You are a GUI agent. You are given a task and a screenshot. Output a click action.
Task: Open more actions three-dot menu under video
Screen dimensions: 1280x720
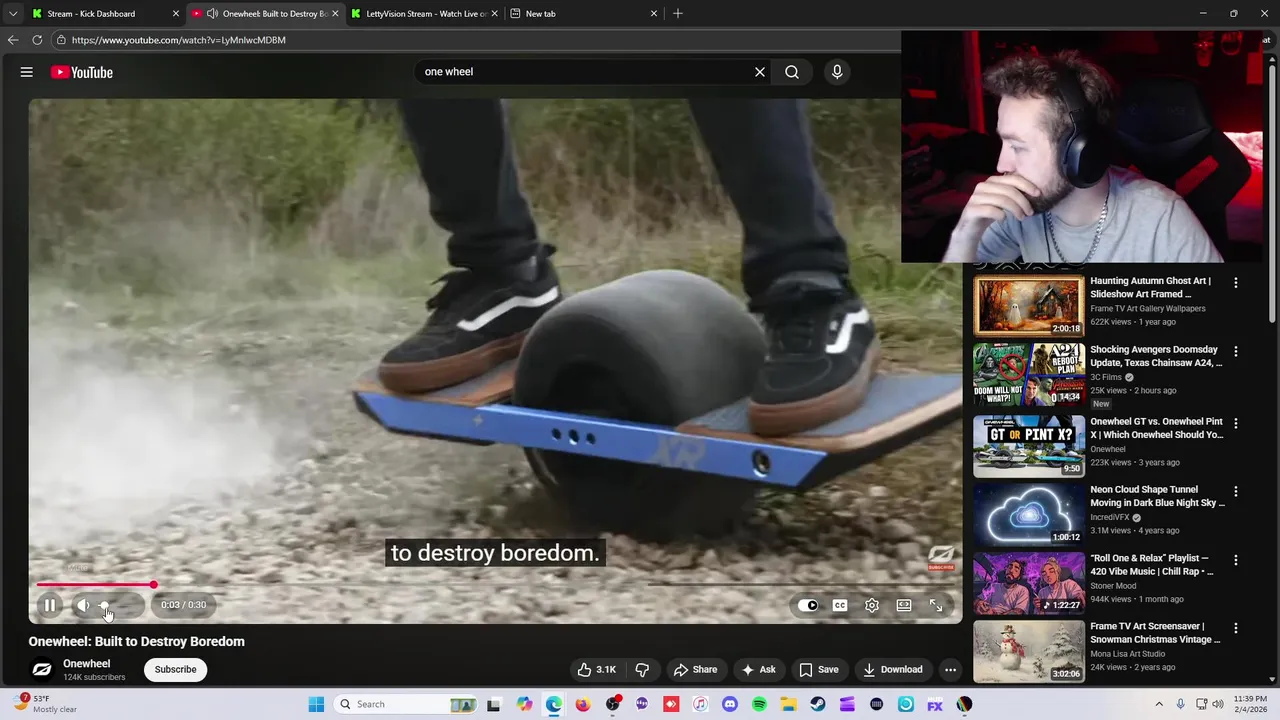[x=950, y=669]
